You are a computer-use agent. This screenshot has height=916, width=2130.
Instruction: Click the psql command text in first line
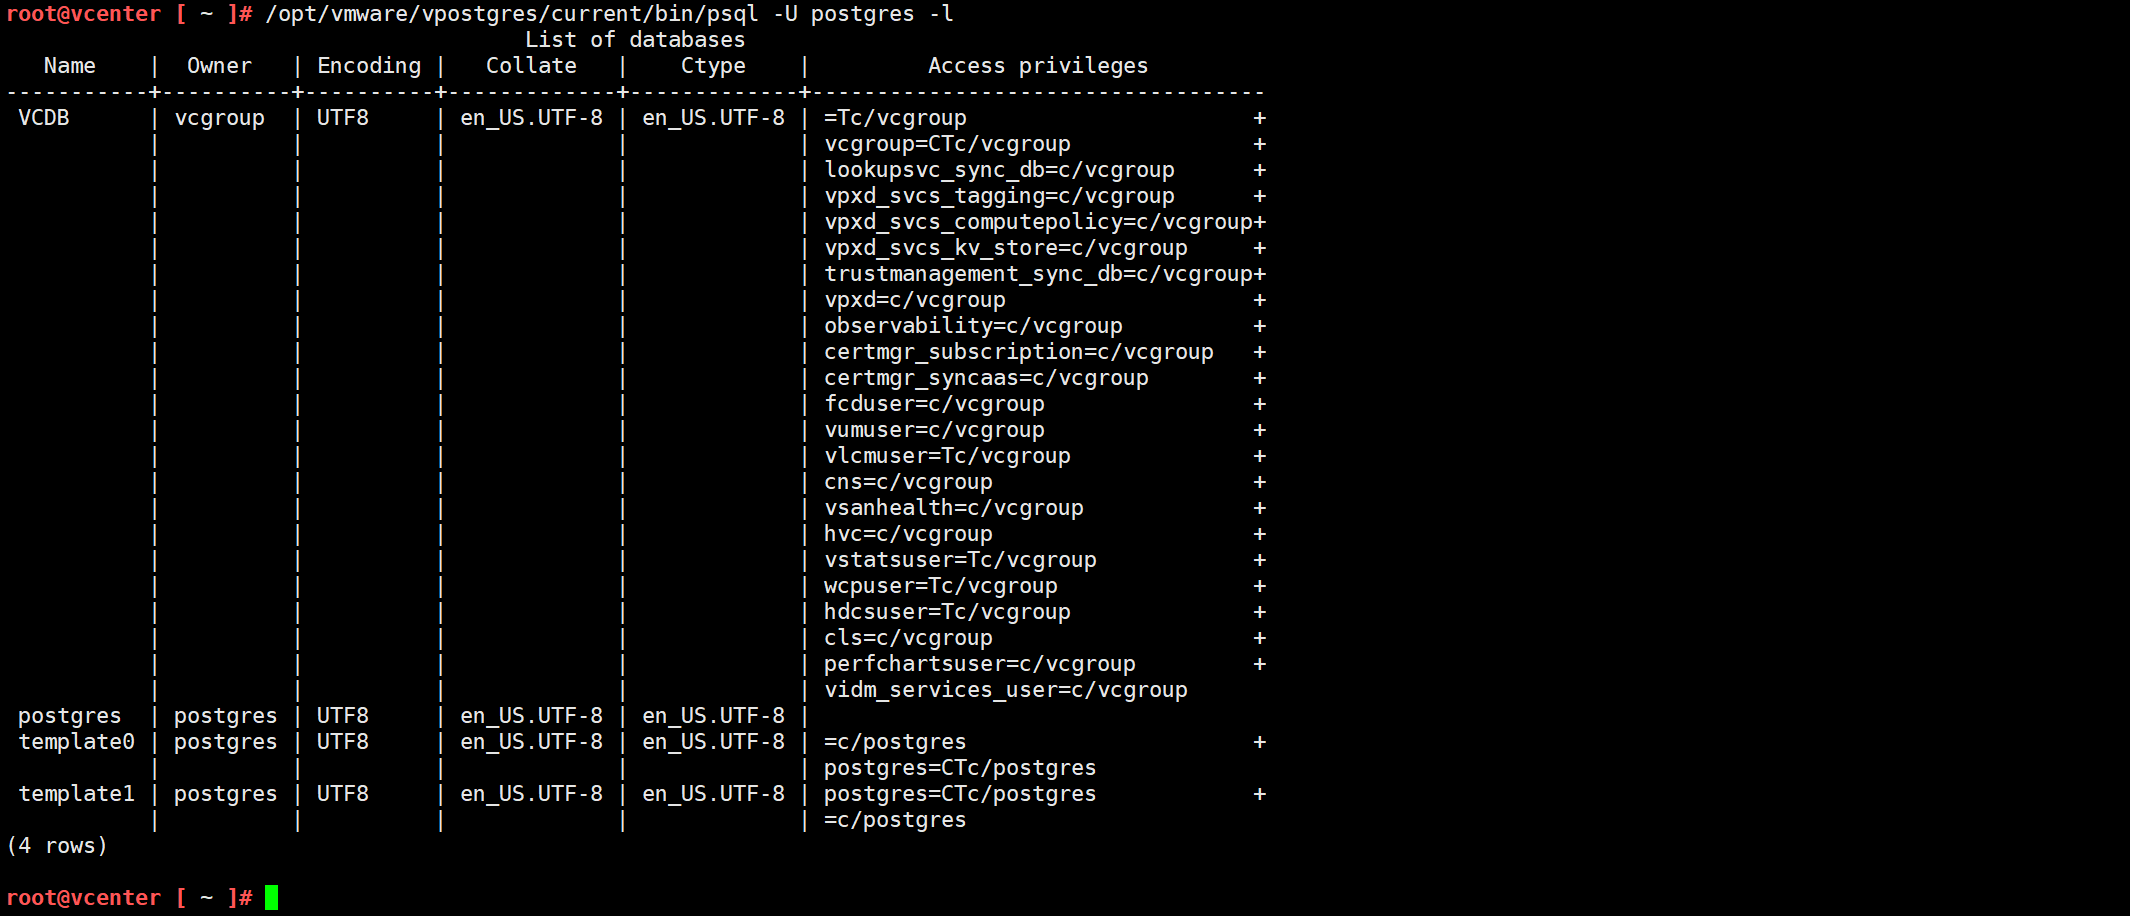point(609,14)
